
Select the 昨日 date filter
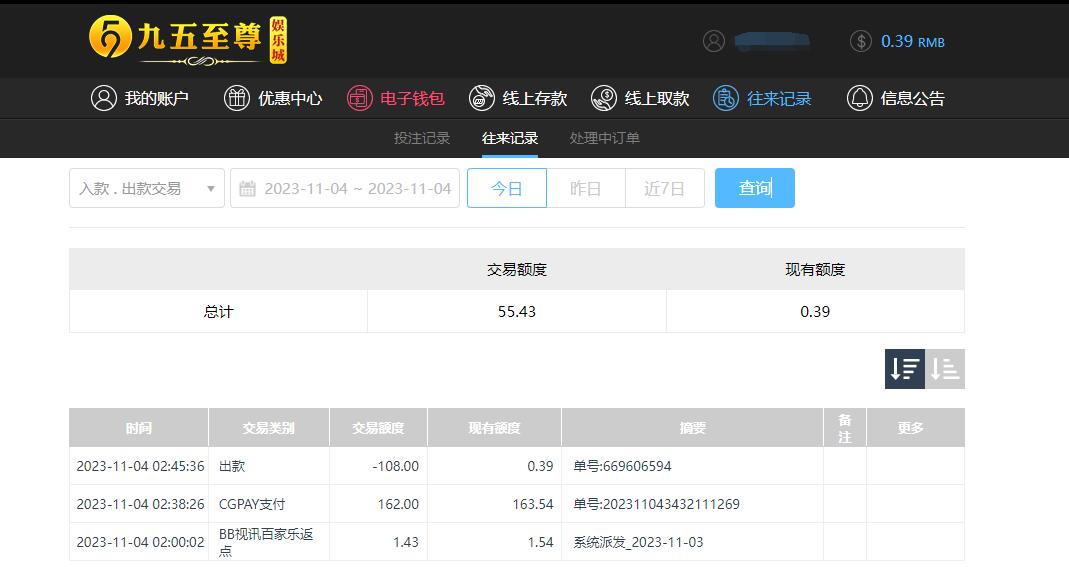coord(586,188)
